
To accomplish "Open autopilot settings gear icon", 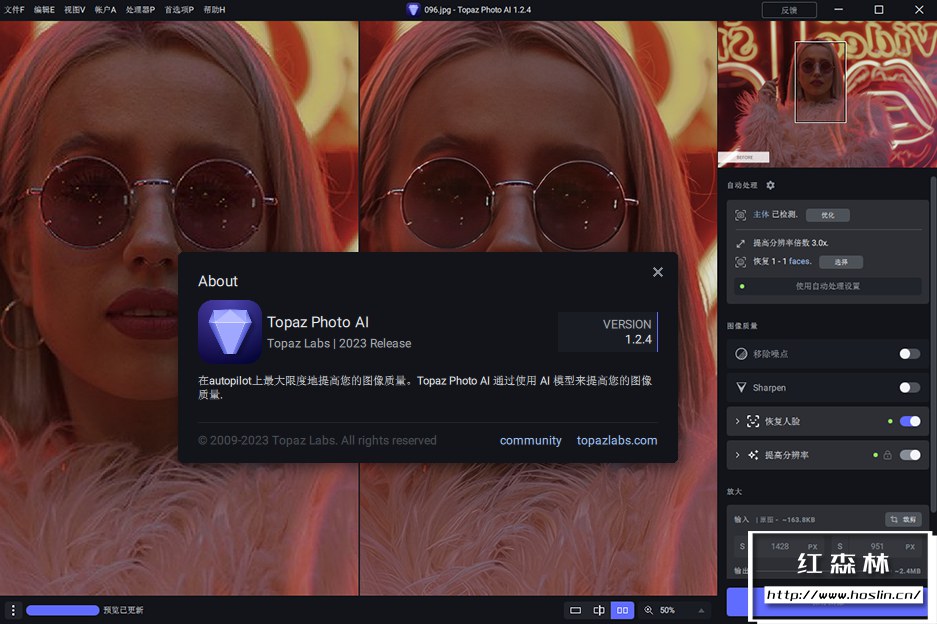I will [770, 185].
